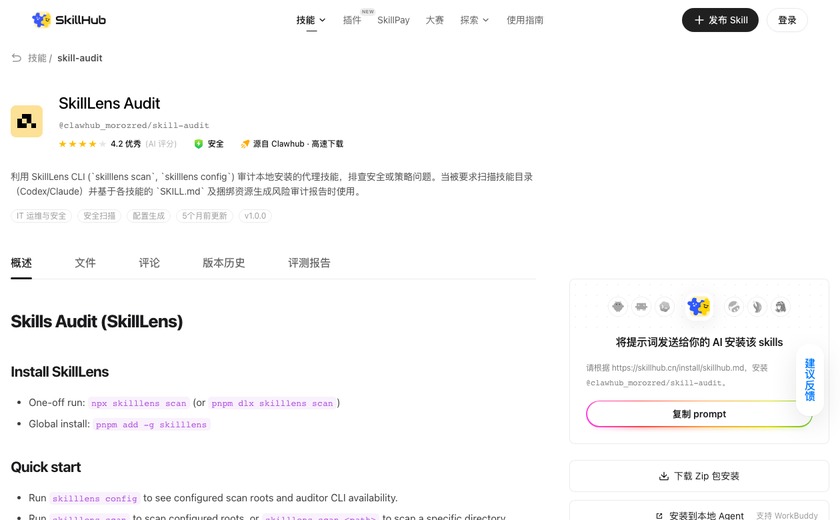Click the back arrow in breadcrumb
The width and height of the screenshot is (840, 520).
tap(17, 57)
